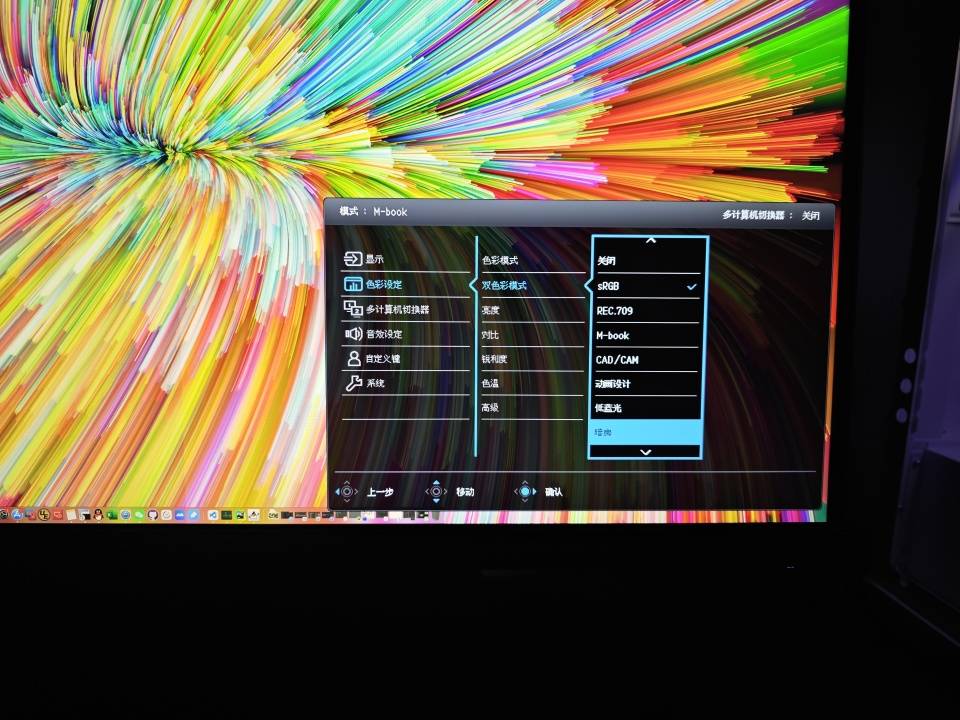960x720 pixels.
Task: Open the 多计算机切换器 KVM icon
Action: pos(353,310)
